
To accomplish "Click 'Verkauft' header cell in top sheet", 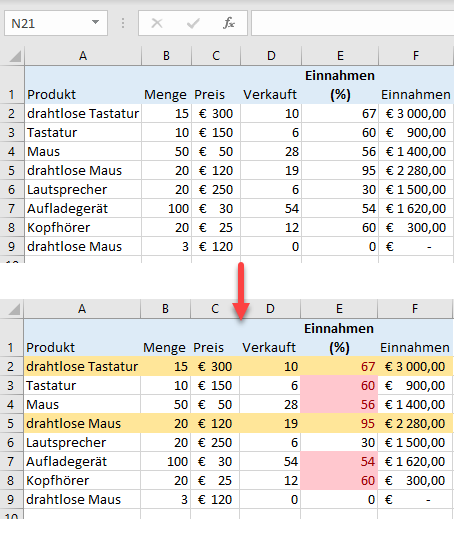I will (x=271, y=85).
